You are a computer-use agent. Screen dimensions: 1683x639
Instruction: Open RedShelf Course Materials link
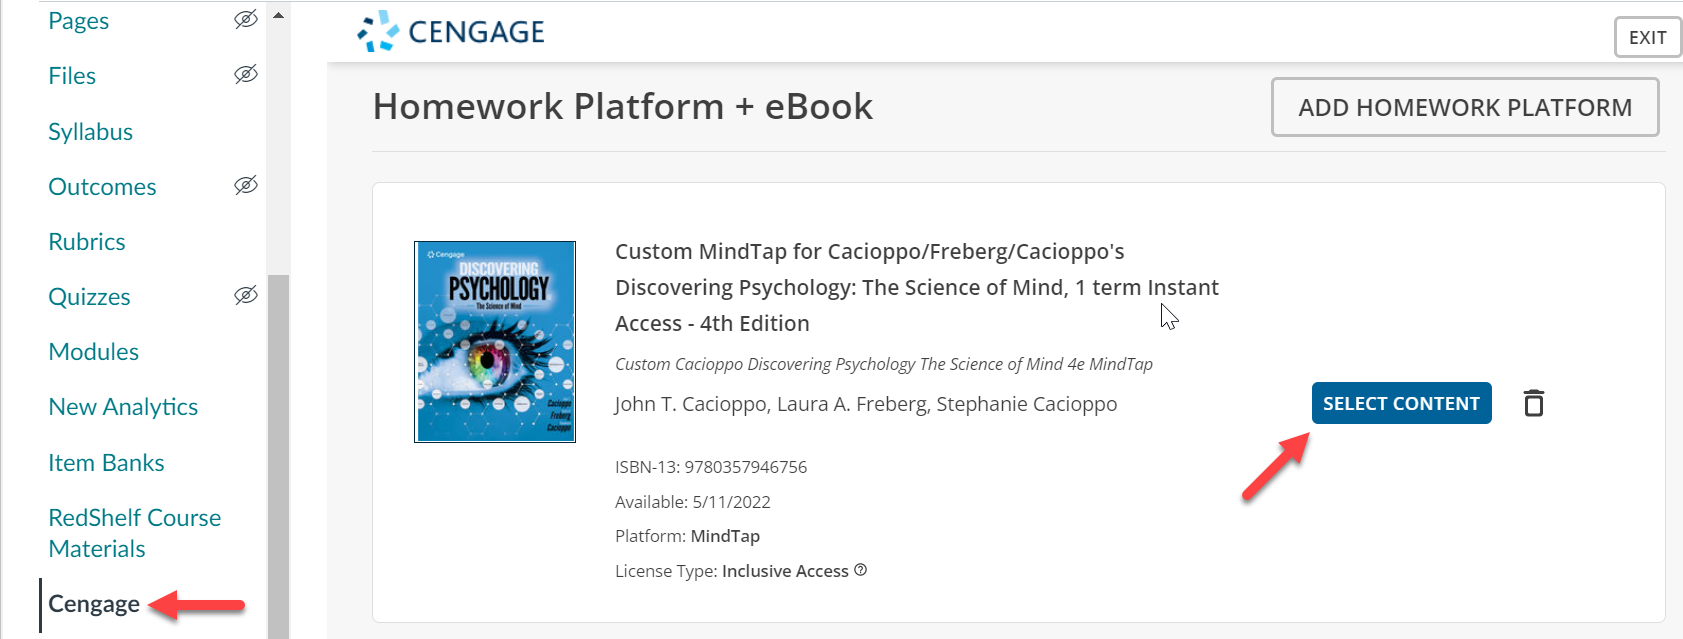click(135, 533)
